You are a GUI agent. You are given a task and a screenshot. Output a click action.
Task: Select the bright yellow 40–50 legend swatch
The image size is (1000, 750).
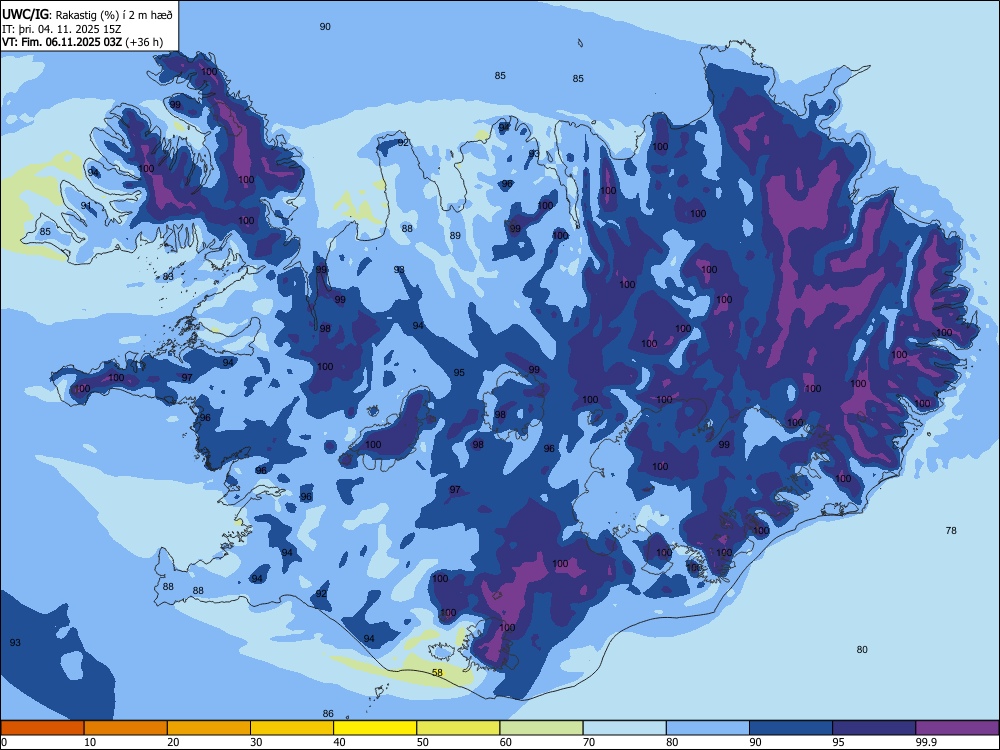tap(375, 728)
